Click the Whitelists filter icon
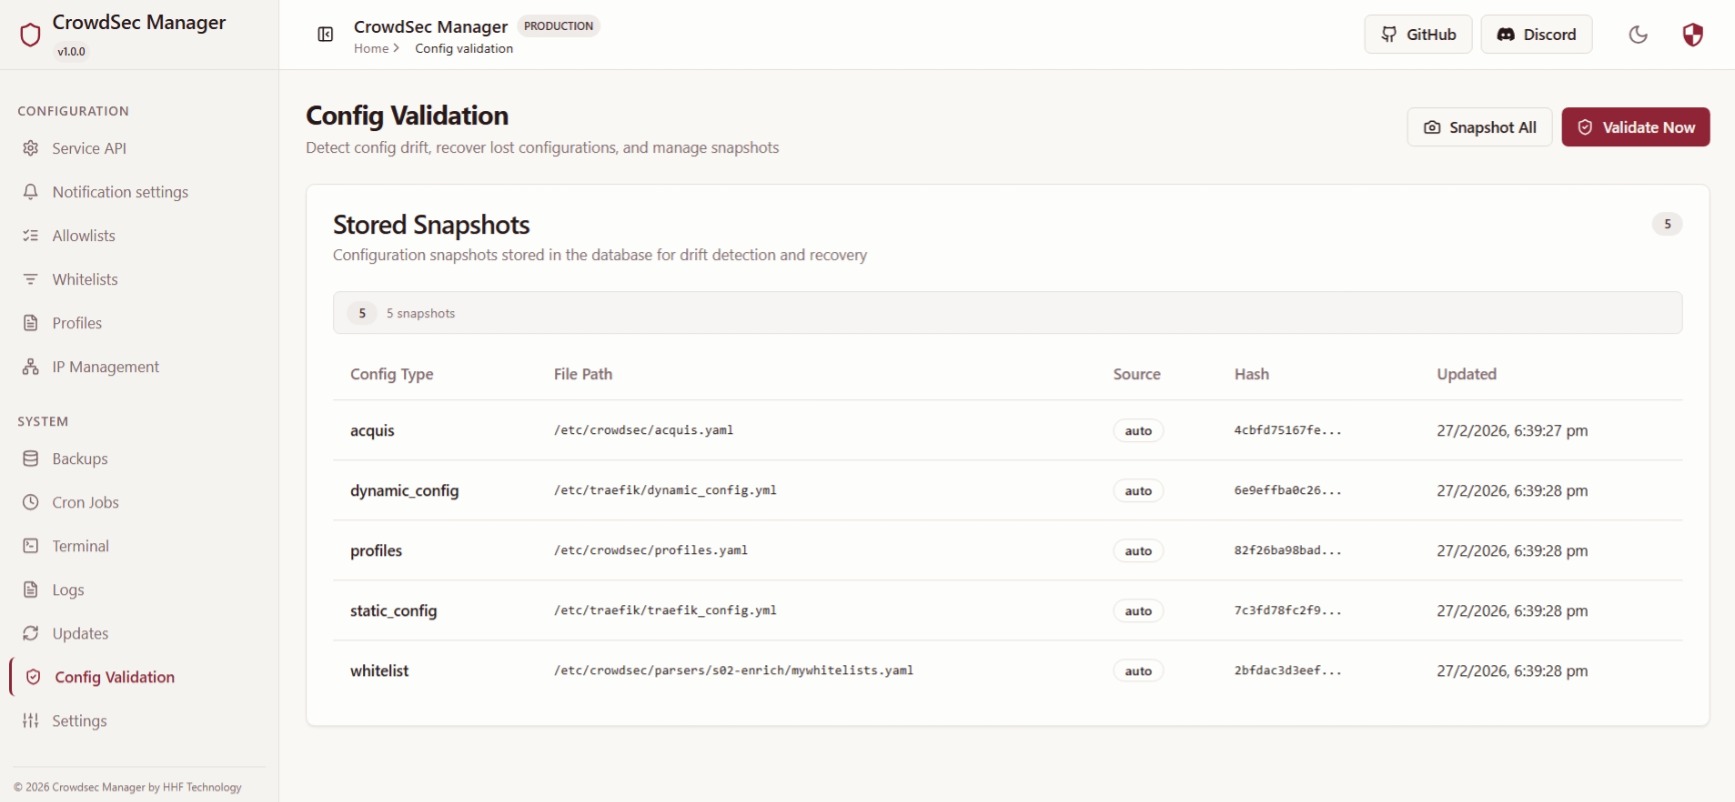The image size is (1735, 802). coord(31,279)
